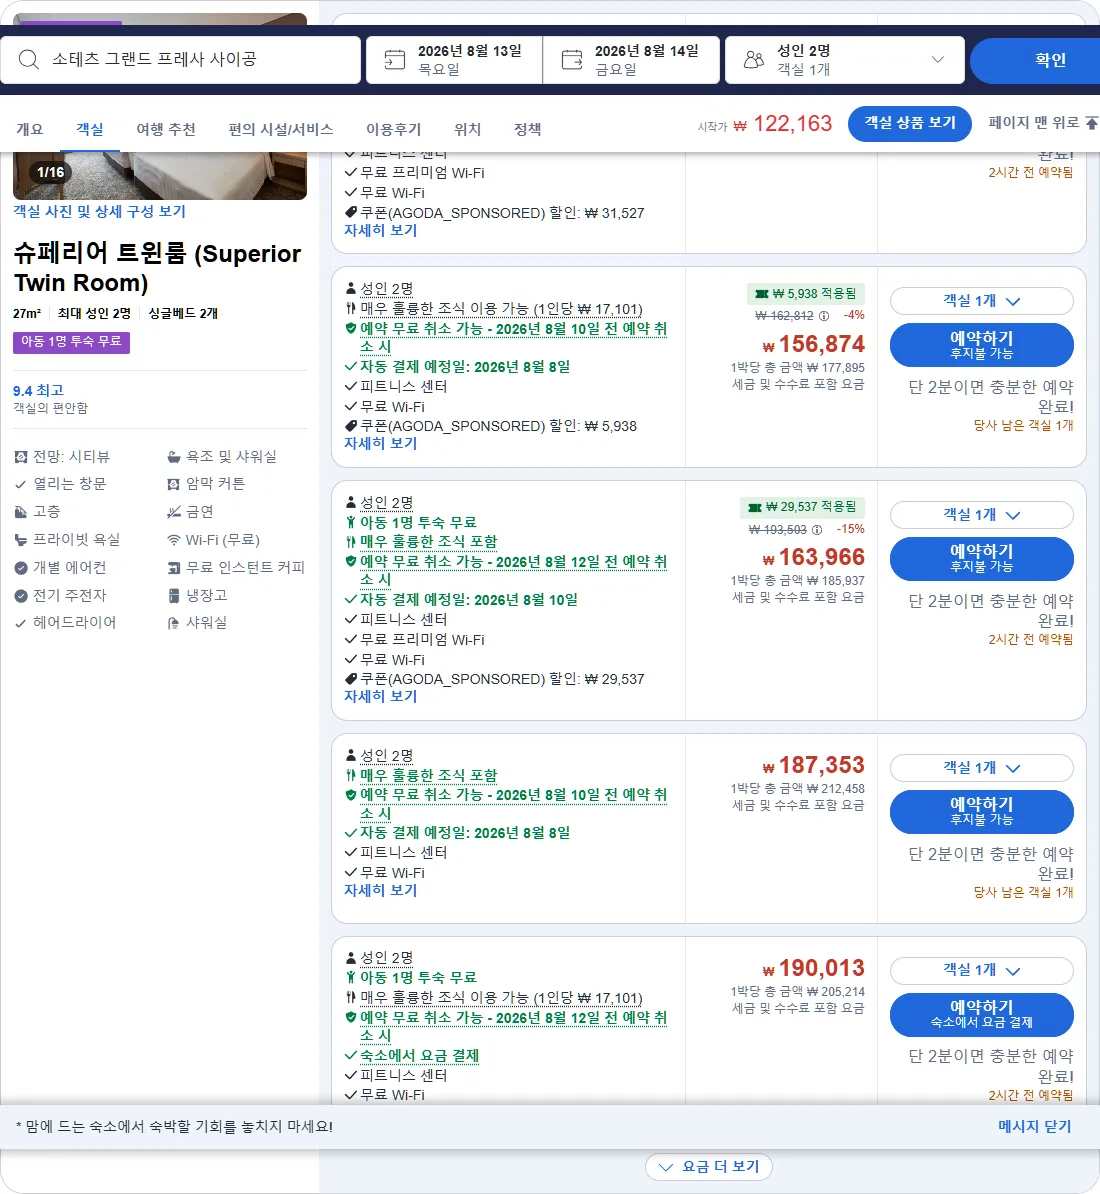The width and height of the screenshot is (1100, 1194).
Task: Select the 2026년 8월 13일 check-in date field
Action: pyautogui.click(x=454, y=59)
